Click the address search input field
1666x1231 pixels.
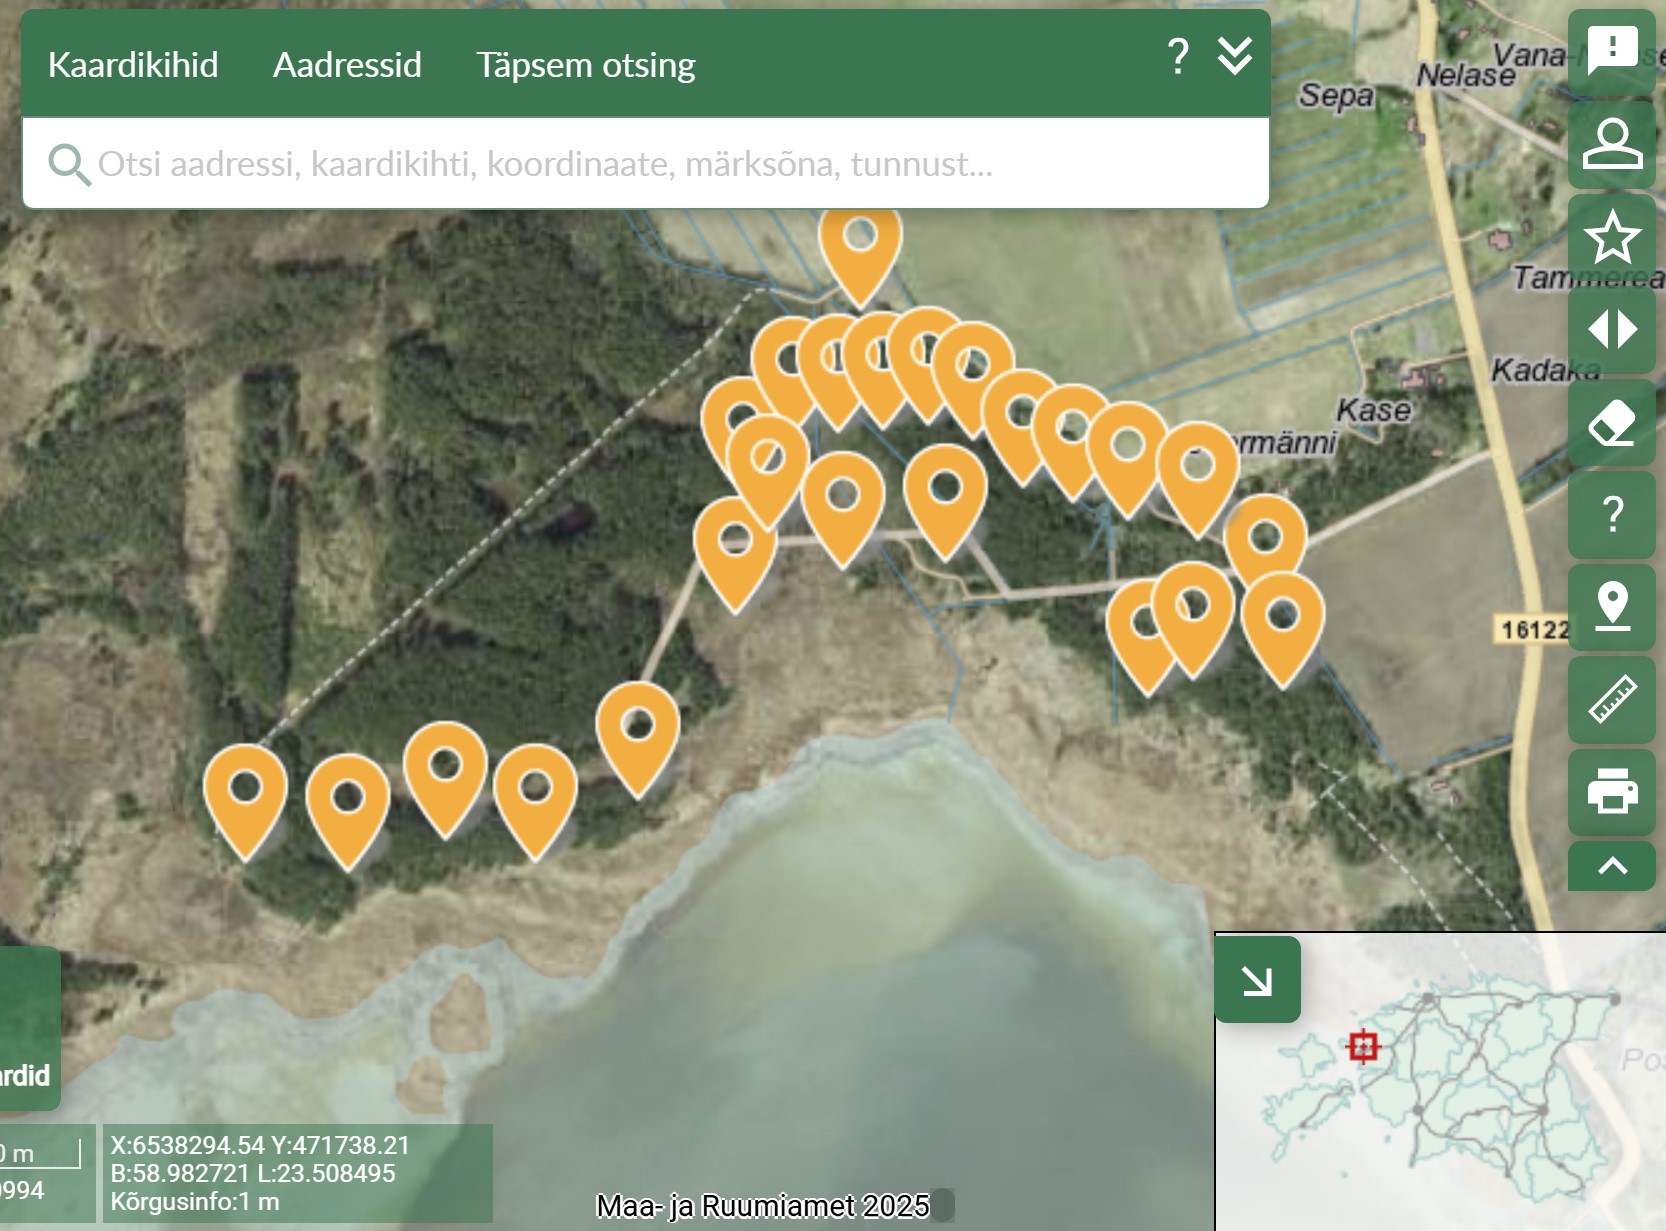point(660,164)
